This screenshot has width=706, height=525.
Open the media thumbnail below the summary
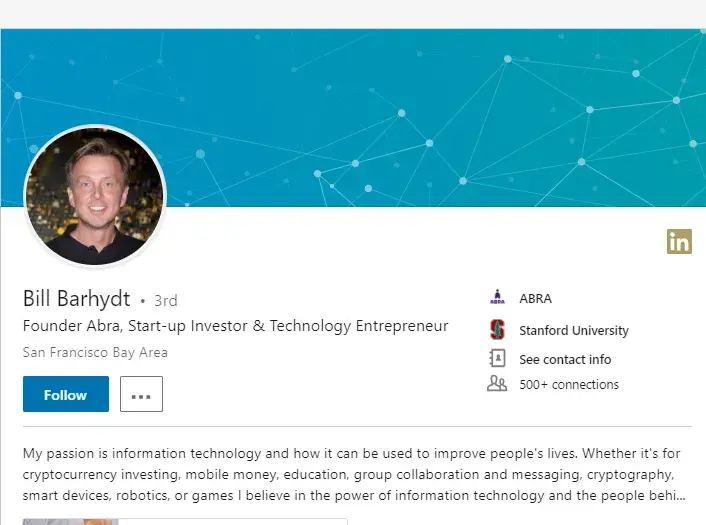[x=70, y=521]
